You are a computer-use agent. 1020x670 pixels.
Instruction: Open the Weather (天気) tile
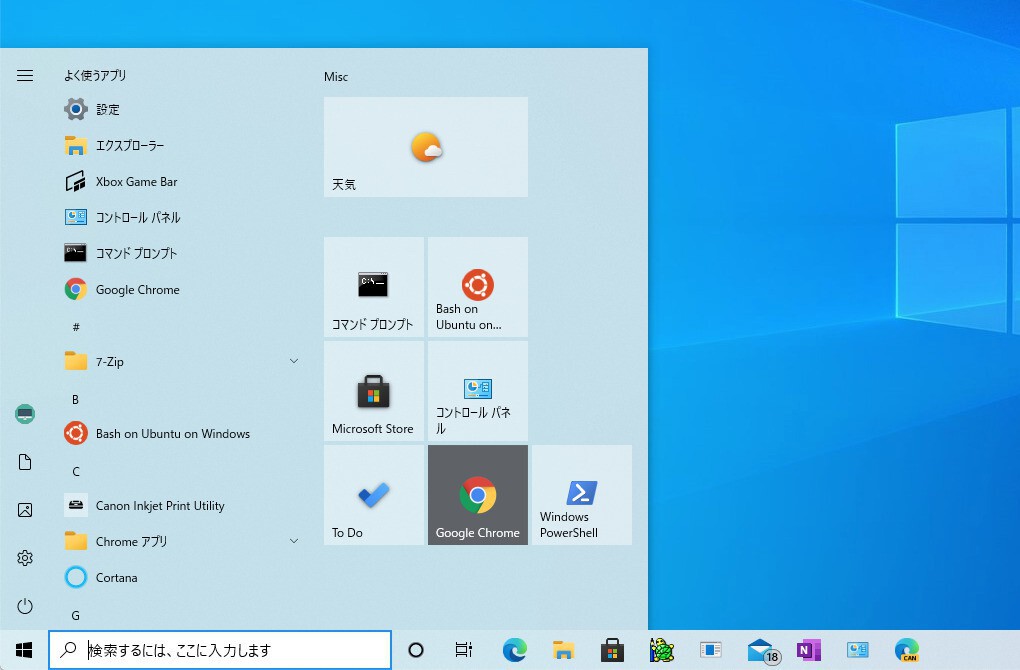425,147
